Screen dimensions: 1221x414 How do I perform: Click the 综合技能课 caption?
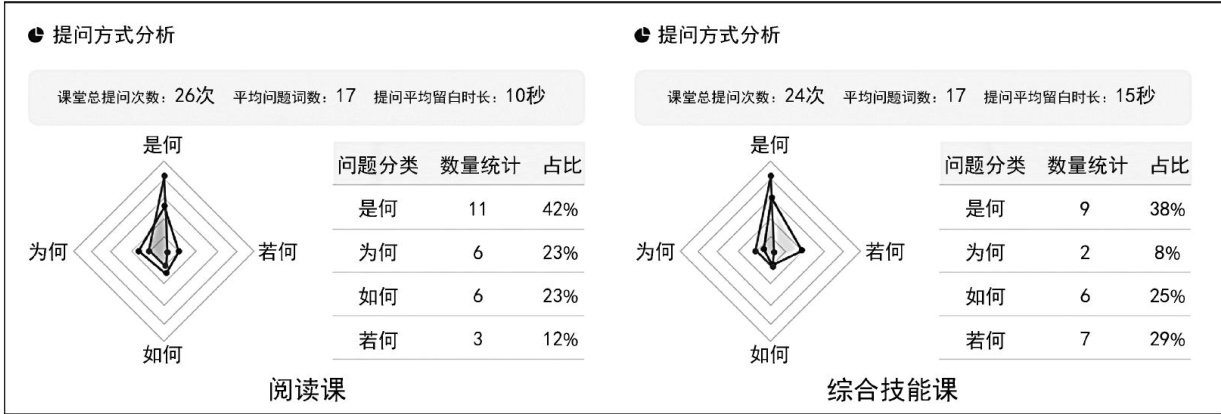click(x=894, y=389)
